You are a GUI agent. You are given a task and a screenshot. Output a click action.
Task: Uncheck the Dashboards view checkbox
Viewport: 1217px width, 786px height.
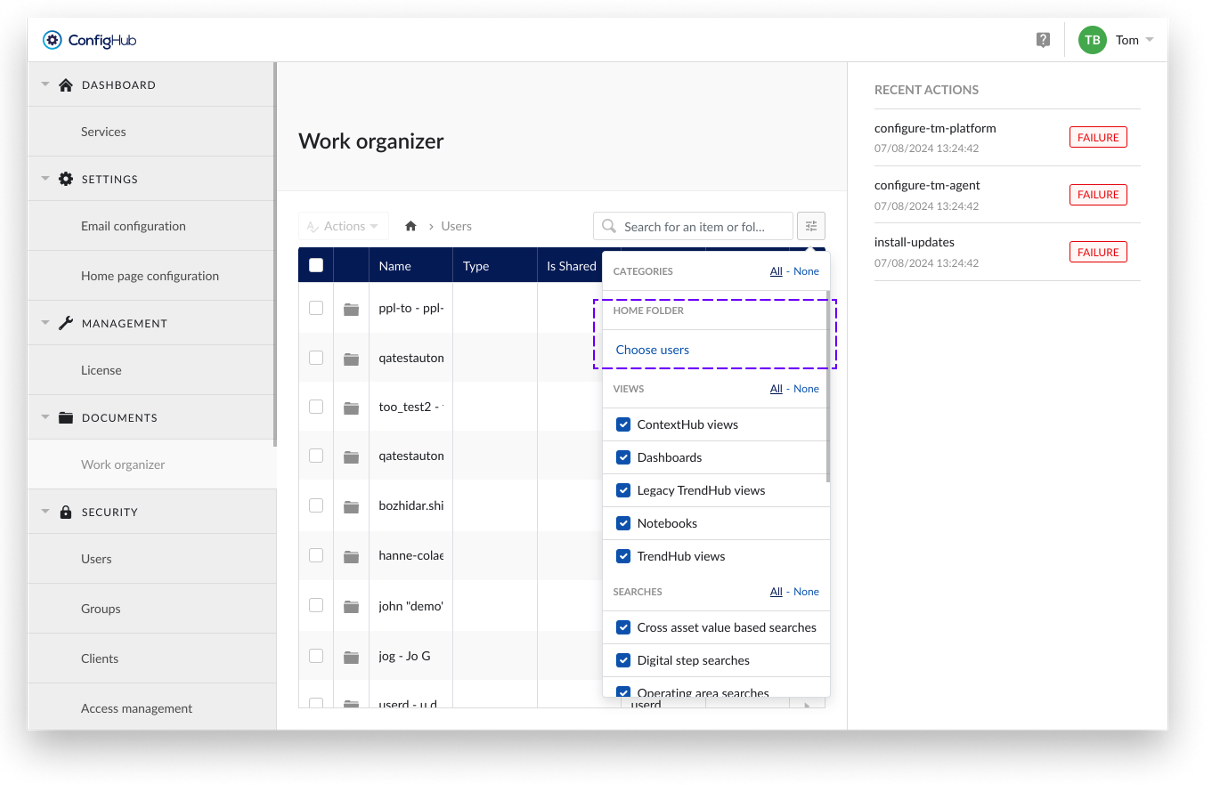[624, 457]
